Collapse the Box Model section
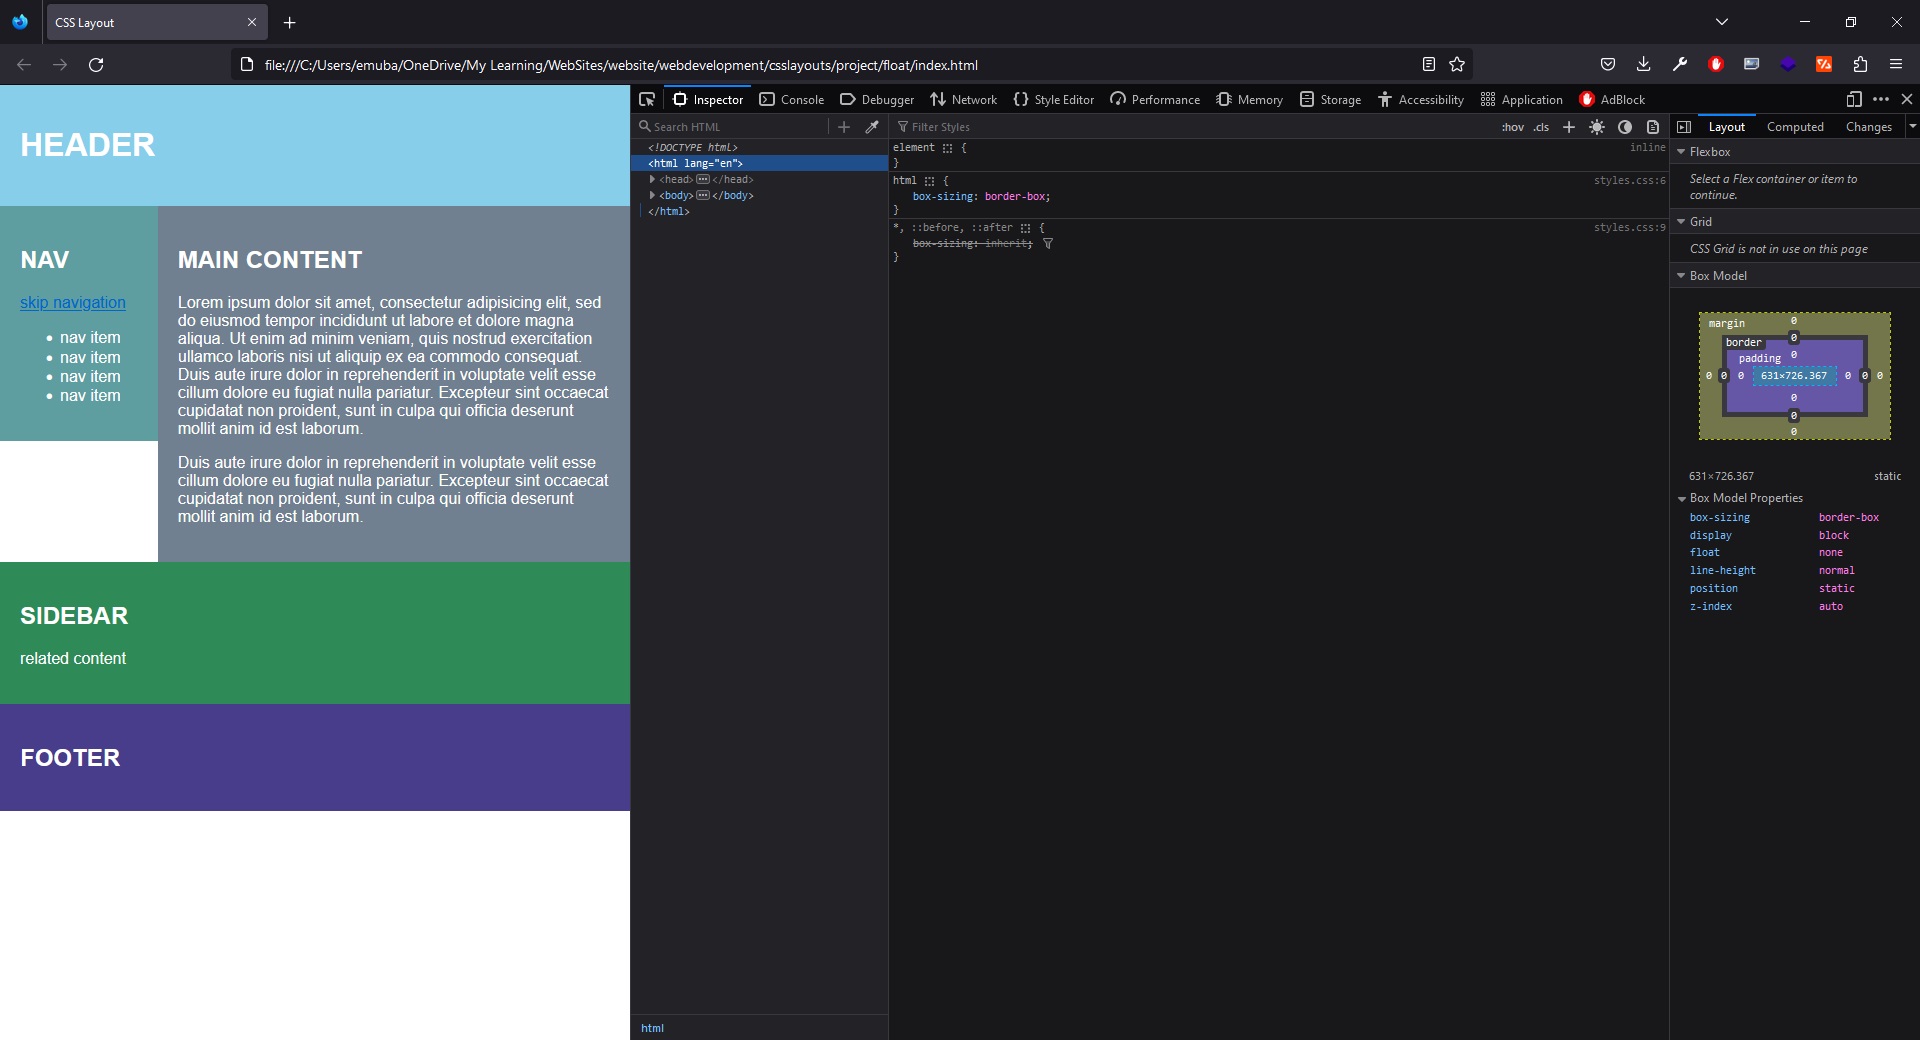Viewport: 1920px width, 1040px height. point(1682,276)
